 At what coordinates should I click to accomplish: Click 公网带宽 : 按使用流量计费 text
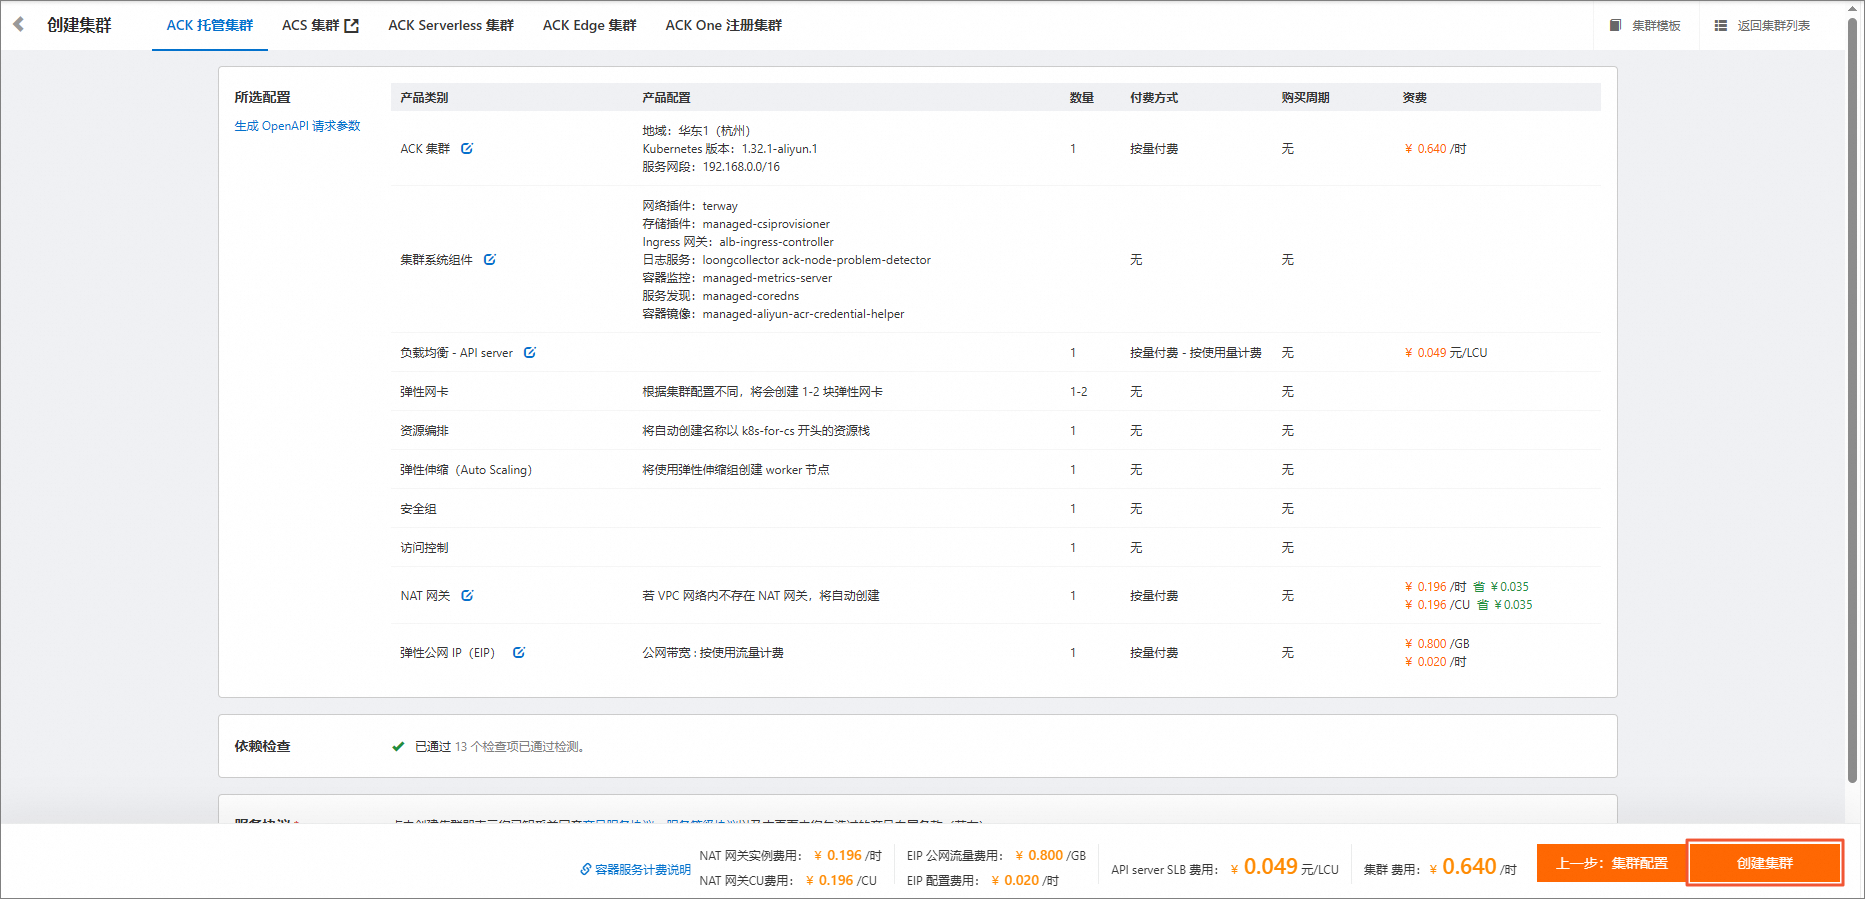click(713, 653)
